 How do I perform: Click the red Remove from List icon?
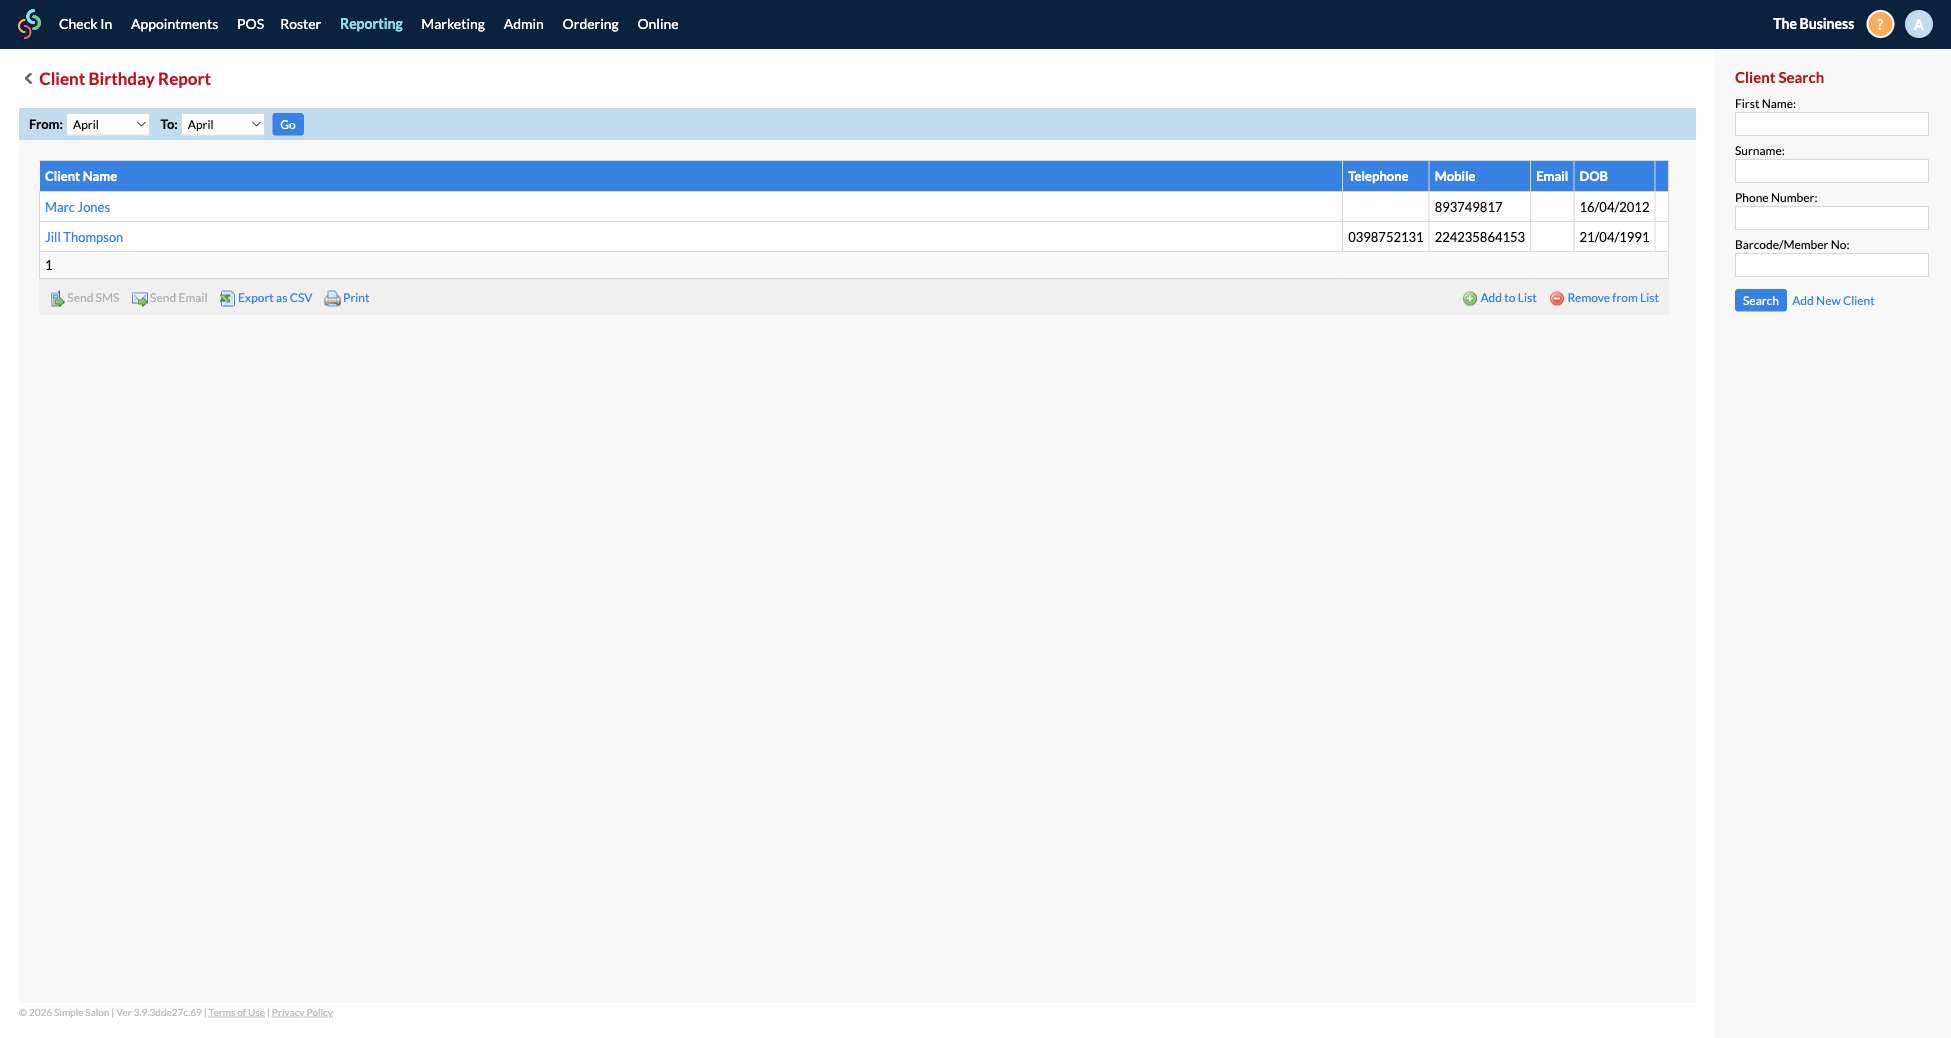click(x=1556, y=298)
